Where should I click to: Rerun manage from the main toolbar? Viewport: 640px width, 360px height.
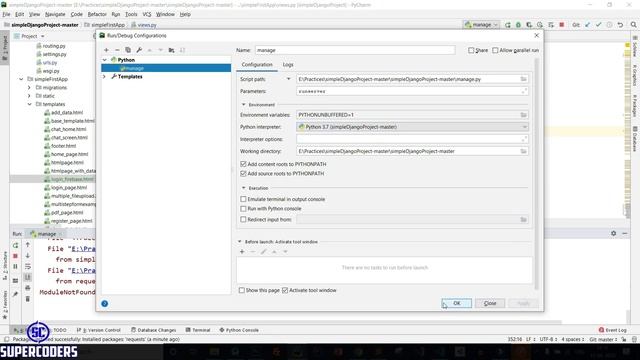click(x=507, y=25)
